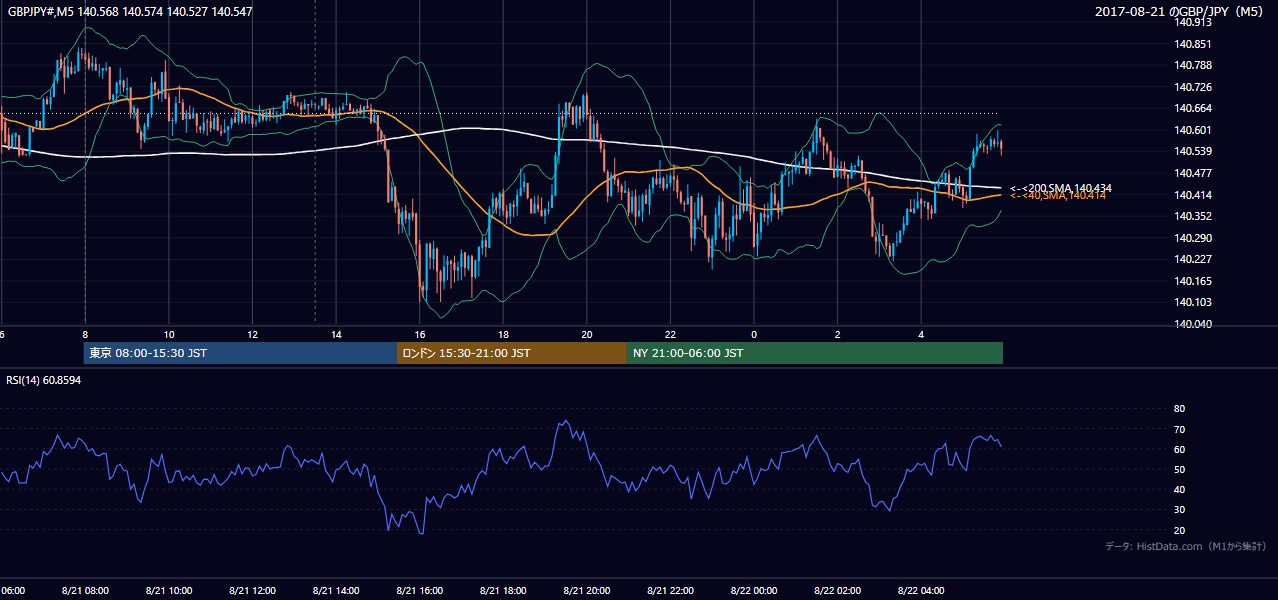Click hour tick 10 under price chart
The width and height of the screenshot is (1278, 600).
169,335
